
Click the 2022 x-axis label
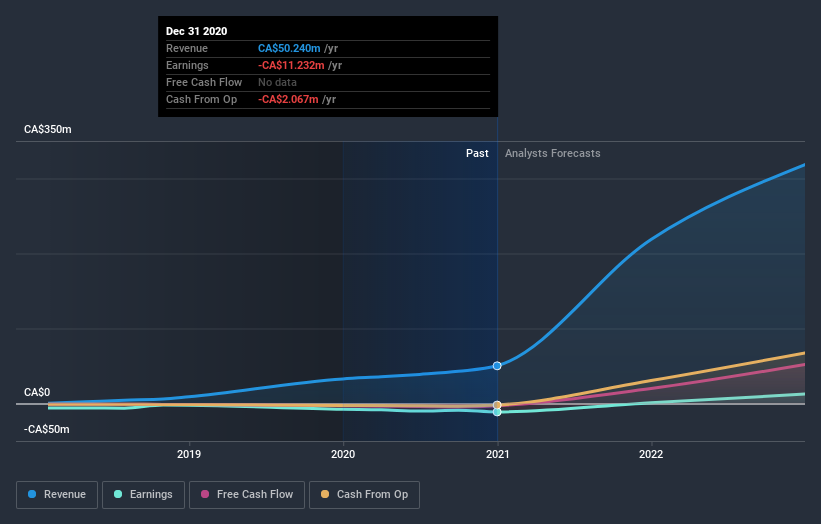point(651,454)
